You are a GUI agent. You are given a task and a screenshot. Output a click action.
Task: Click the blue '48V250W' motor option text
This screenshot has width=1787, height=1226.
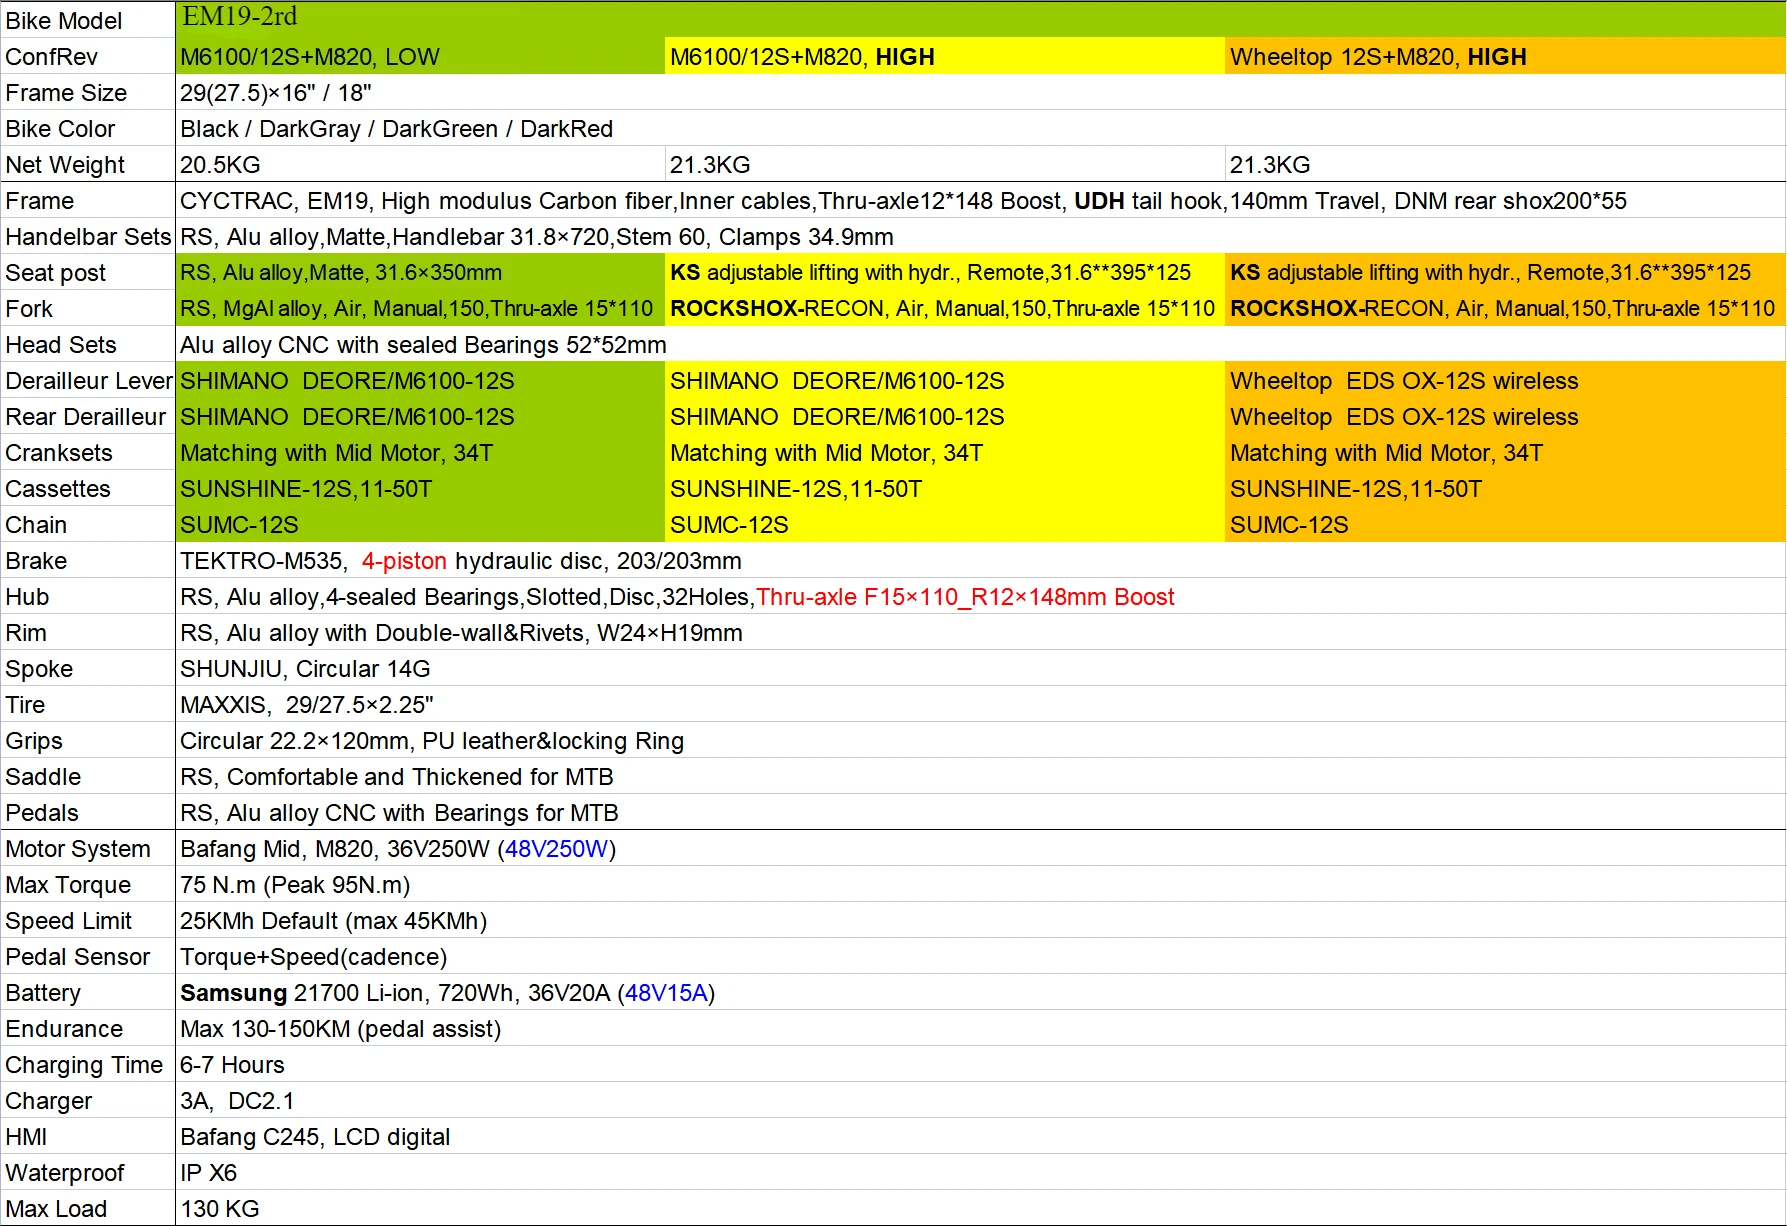[x=556, y=849]
